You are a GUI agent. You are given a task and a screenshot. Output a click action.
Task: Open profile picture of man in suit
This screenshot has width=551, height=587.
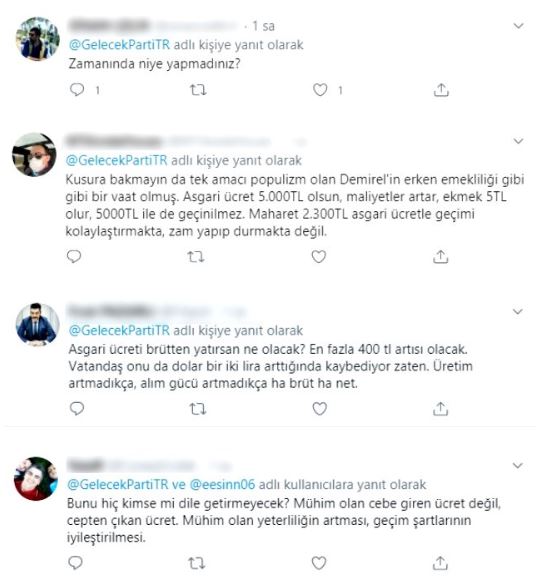point(37,325)
